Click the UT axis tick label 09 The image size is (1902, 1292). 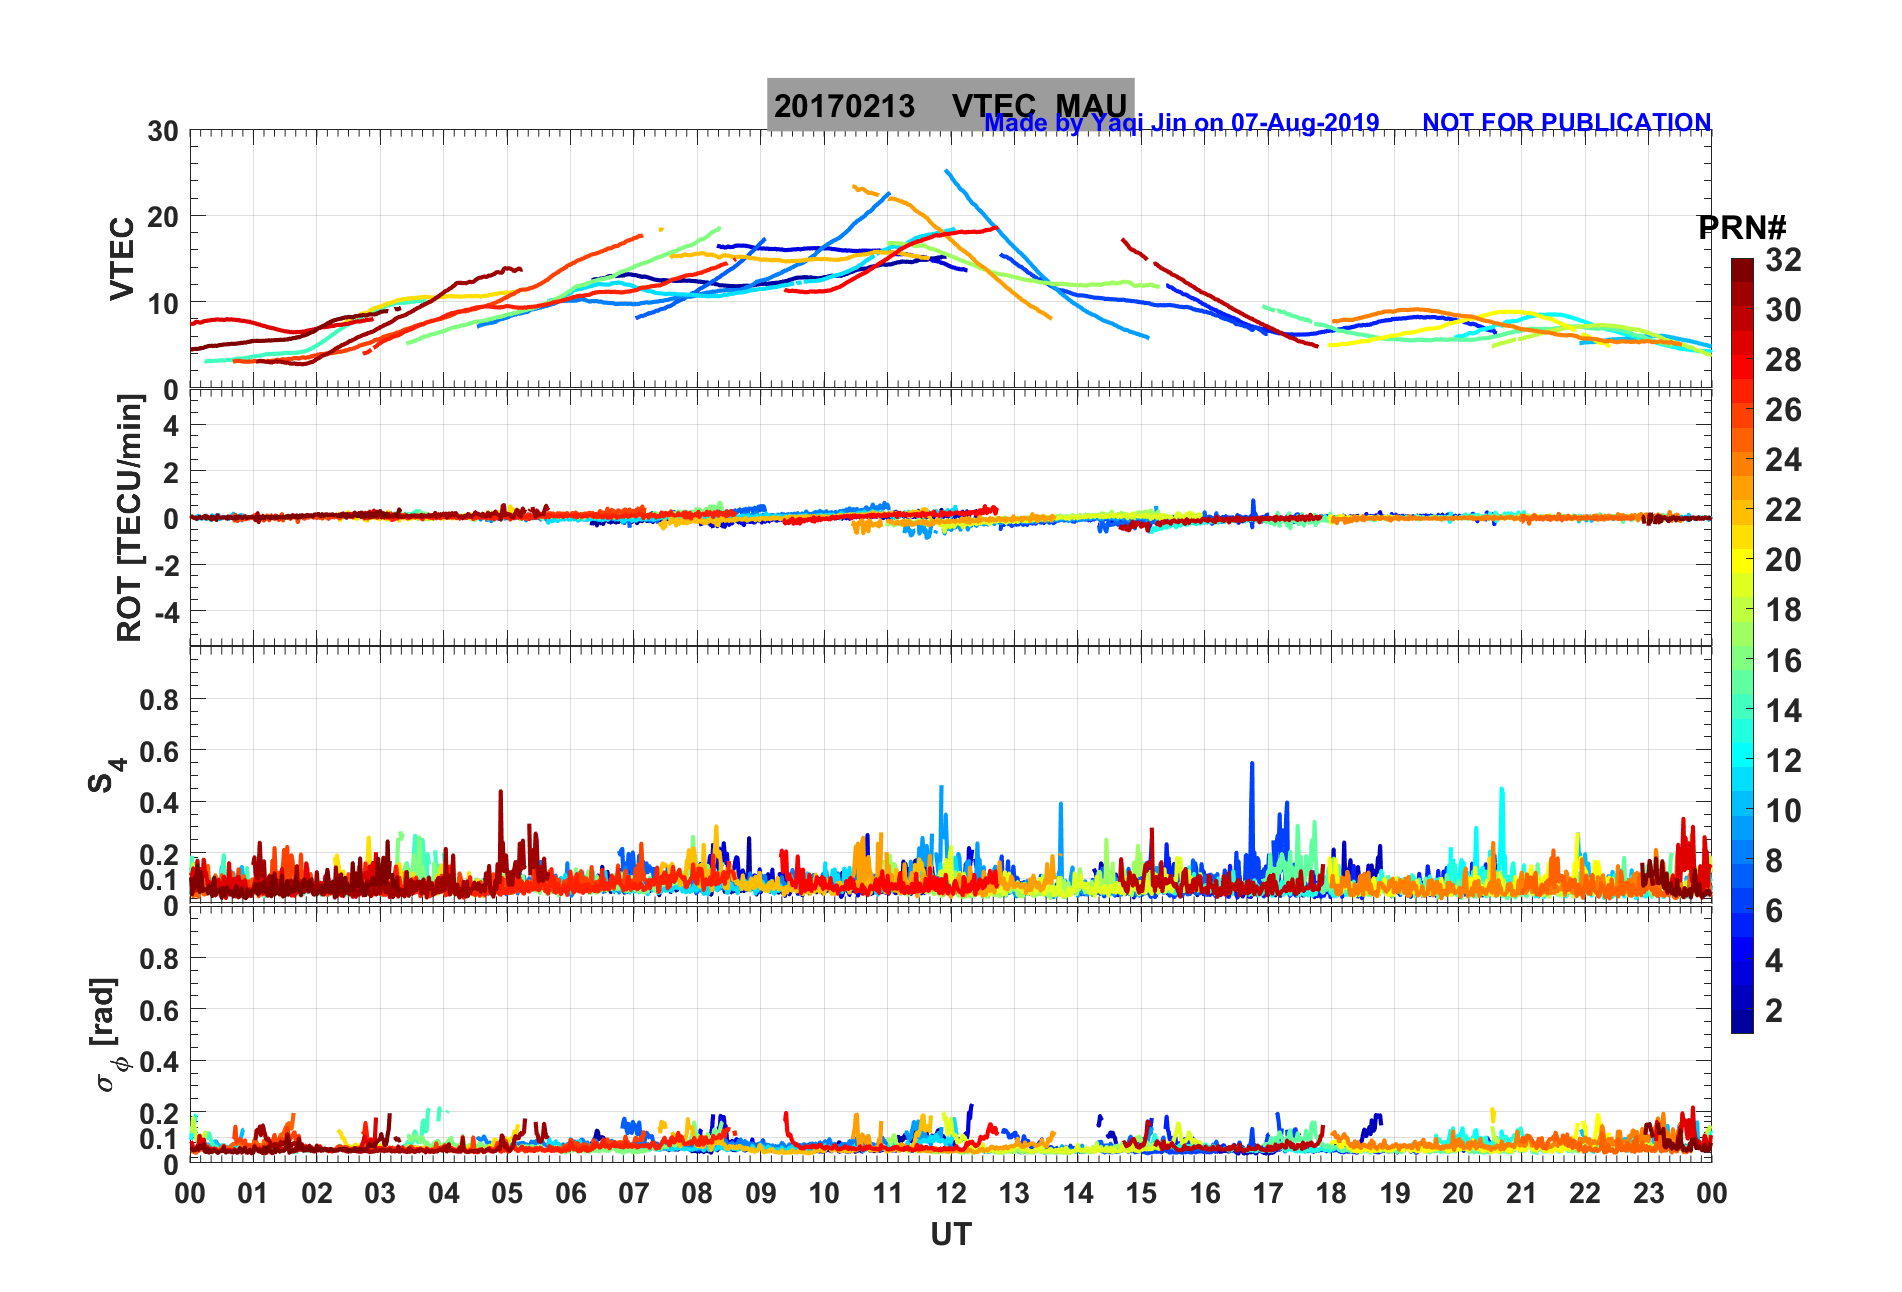pyautogui.click(x=761, y=1193)
